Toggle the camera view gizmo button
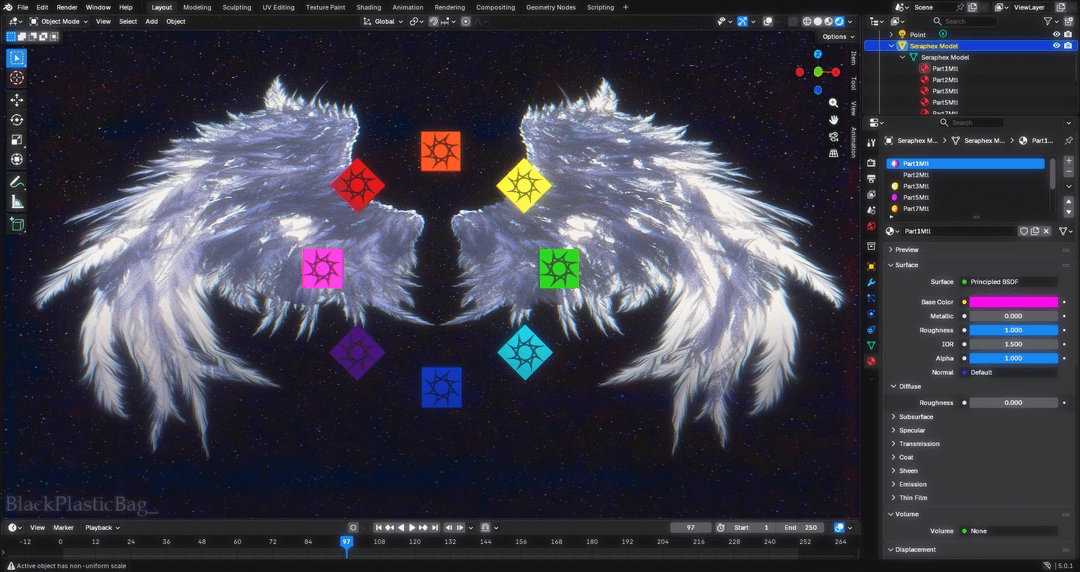The height and width of the screenshot is (572, 1080). [x=834, y=136]
